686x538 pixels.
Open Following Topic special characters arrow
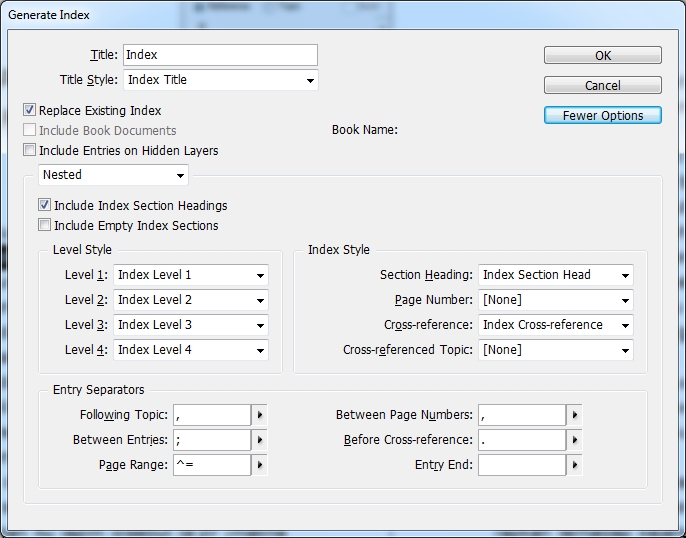[259, 415]
